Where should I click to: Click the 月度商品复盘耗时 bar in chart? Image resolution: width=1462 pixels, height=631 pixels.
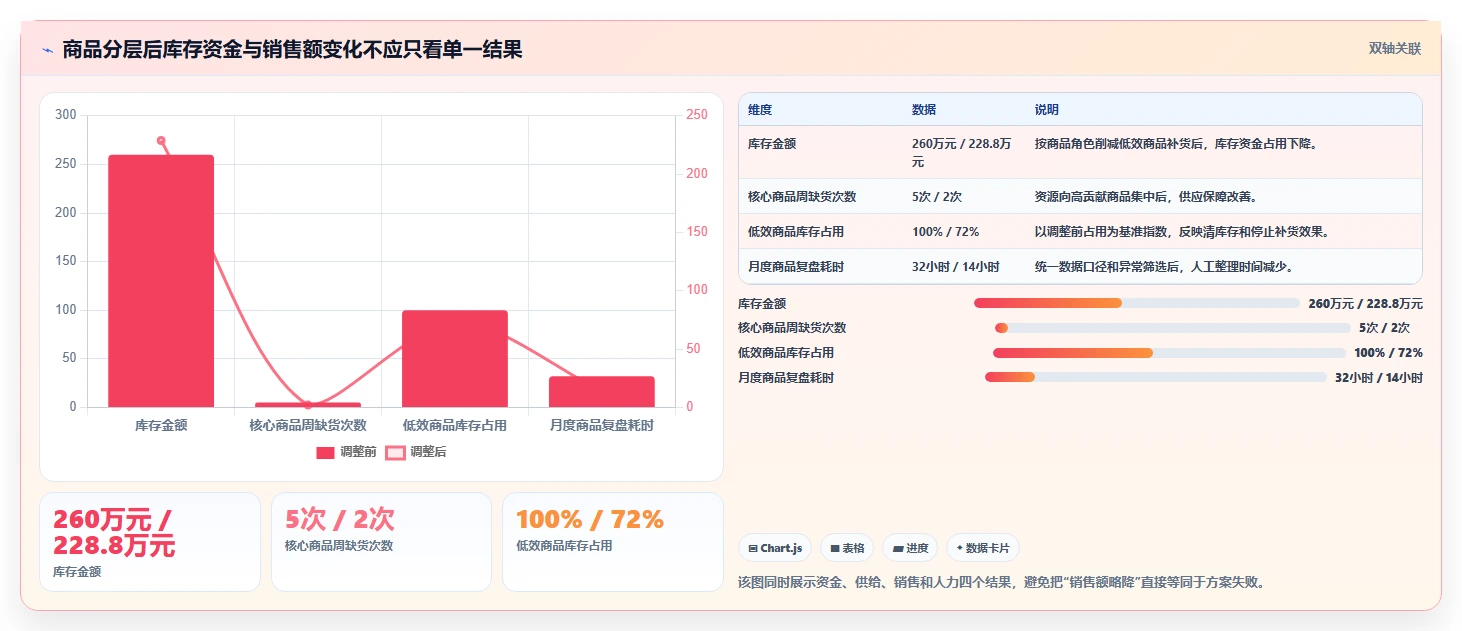click(x=602, y=392)
